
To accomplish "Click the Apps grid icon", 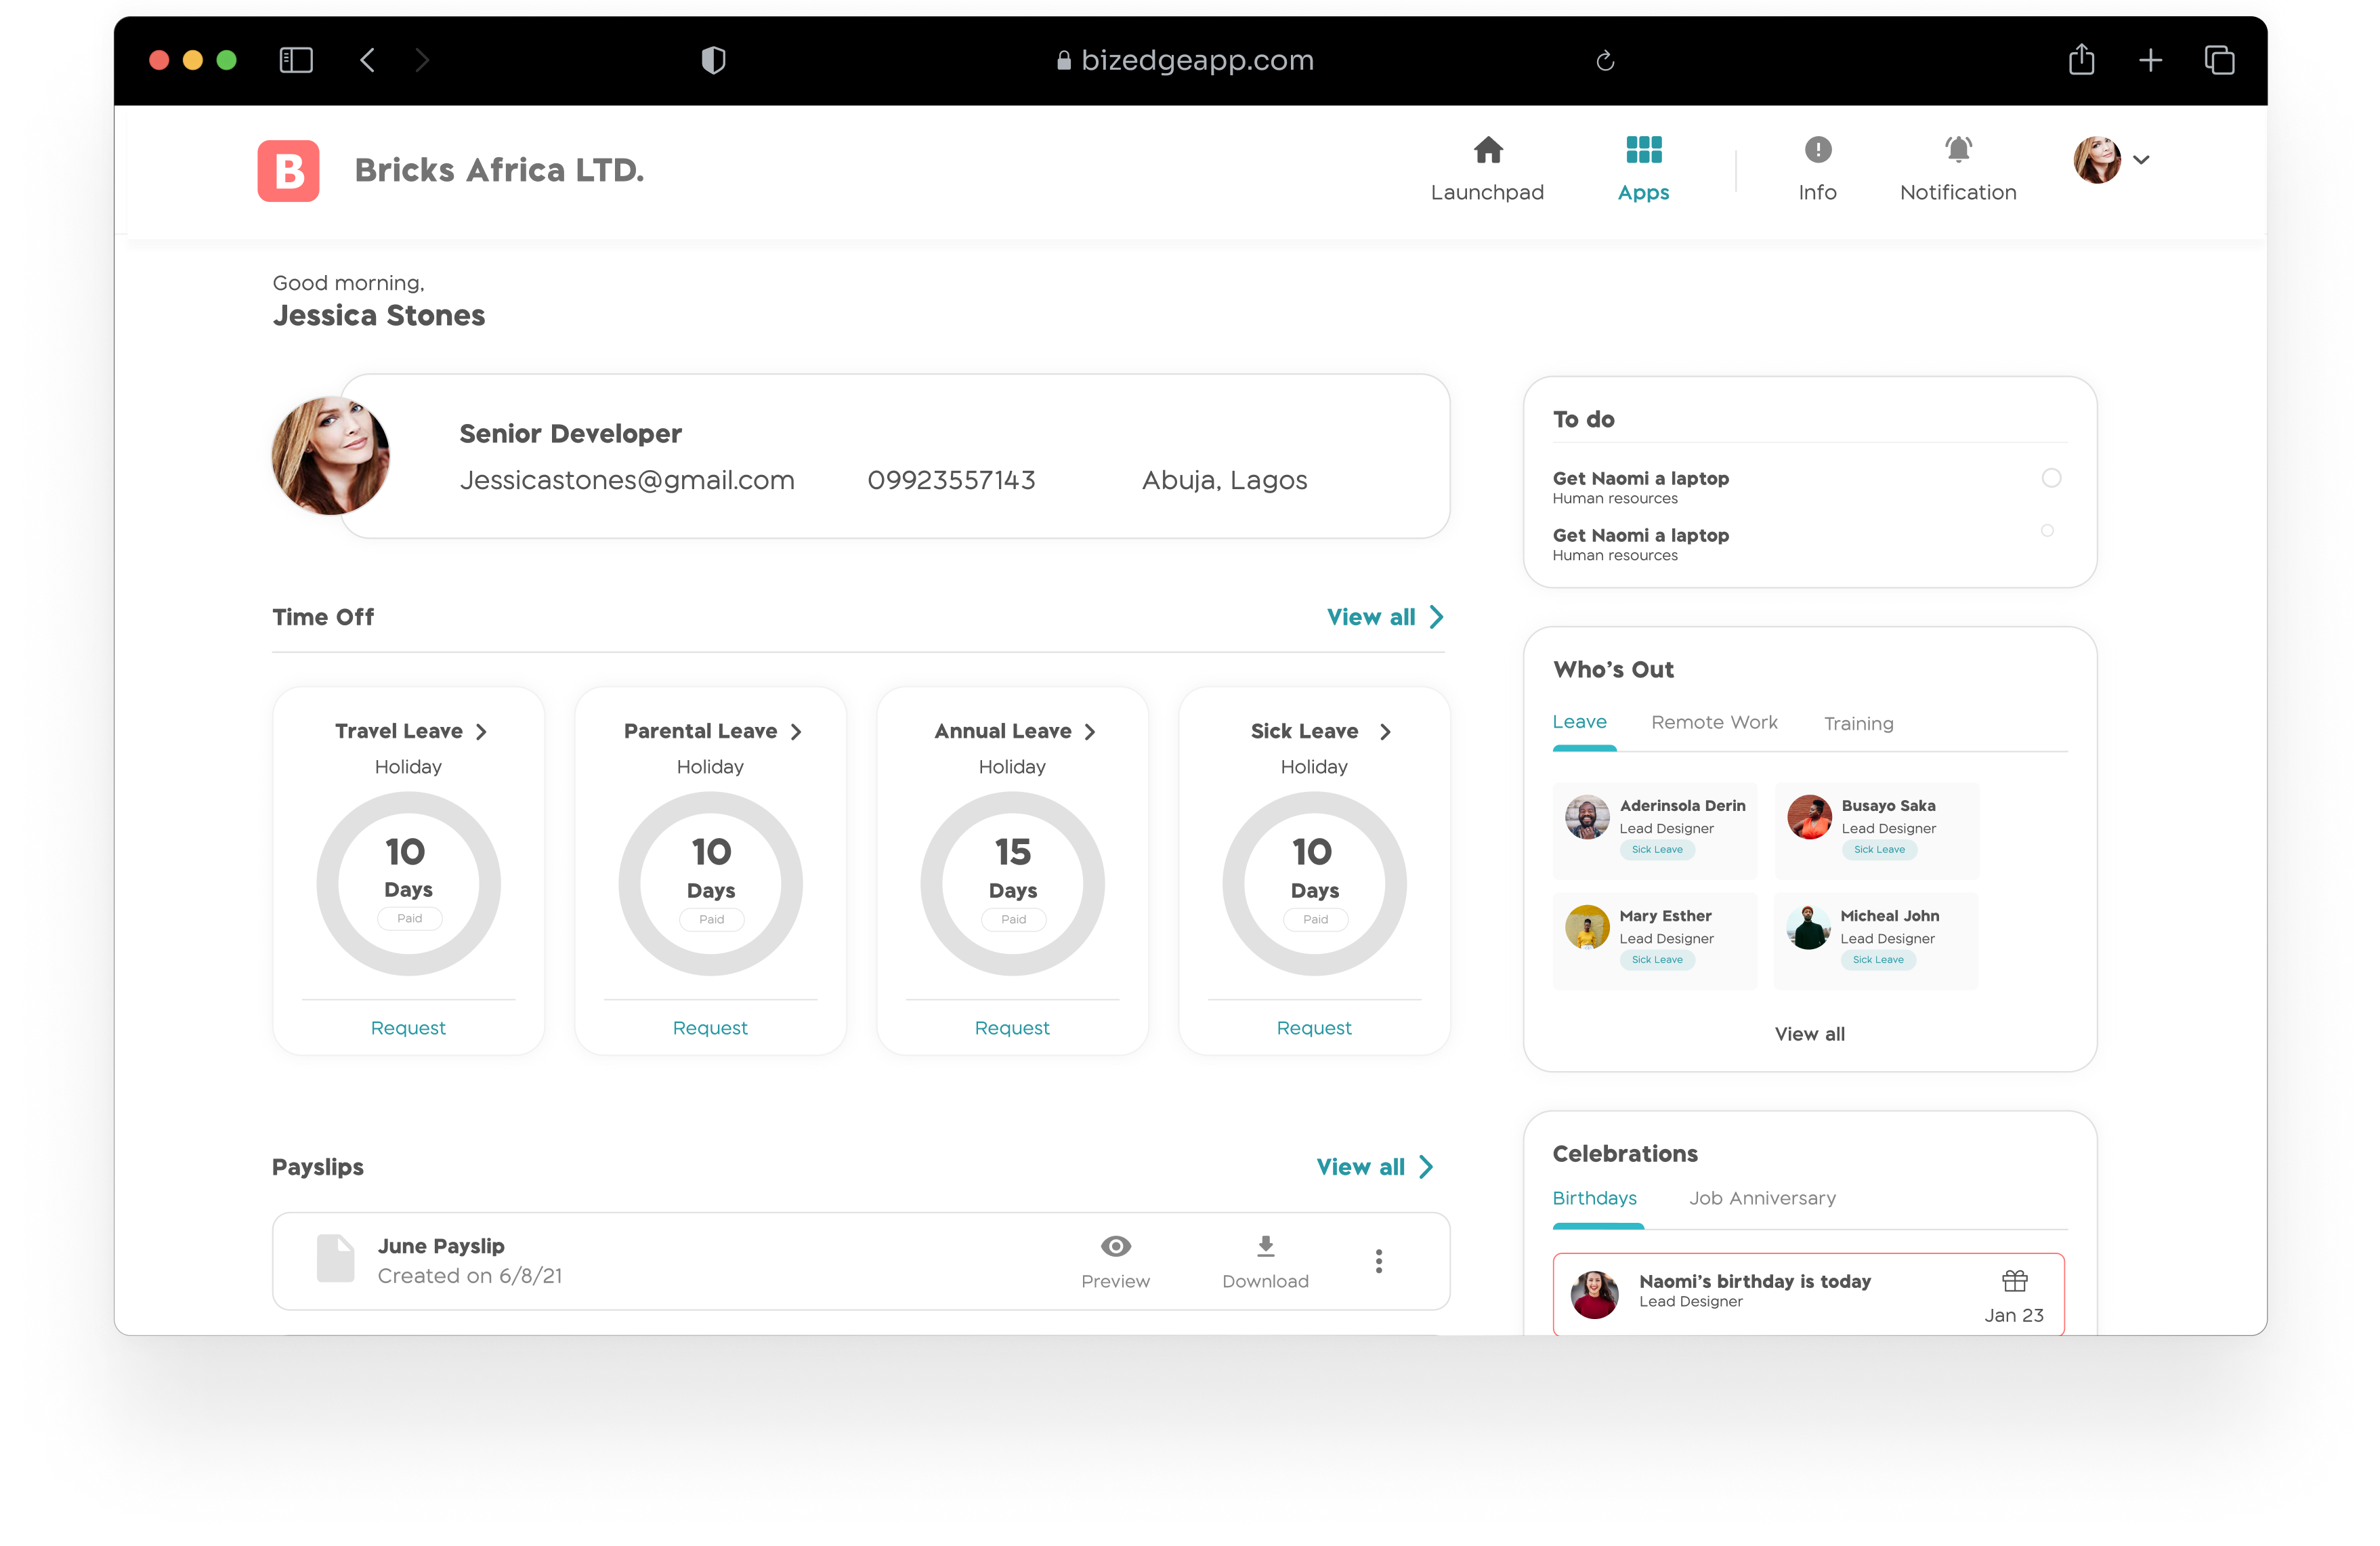I will coord(1643,150).
